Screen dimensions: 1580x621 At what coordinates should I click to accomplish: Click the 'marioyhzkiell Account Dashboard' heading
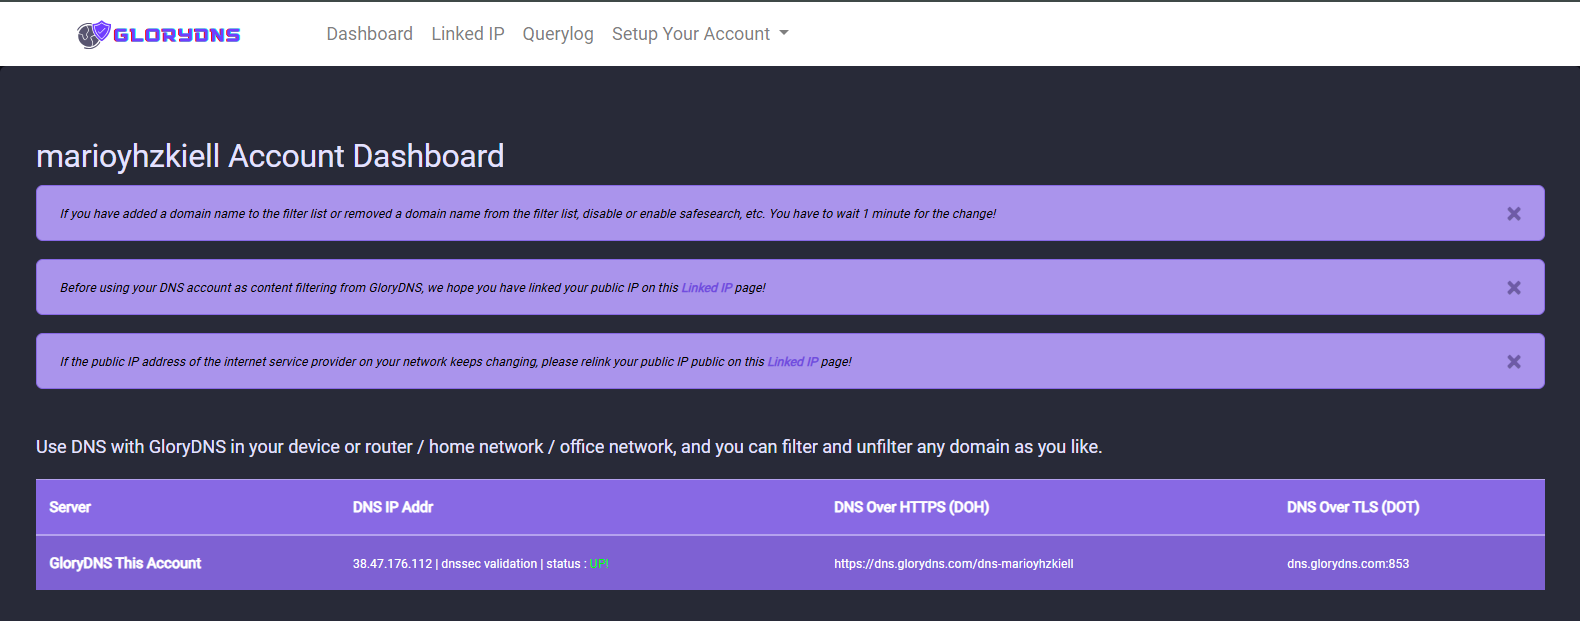(270, 156)
